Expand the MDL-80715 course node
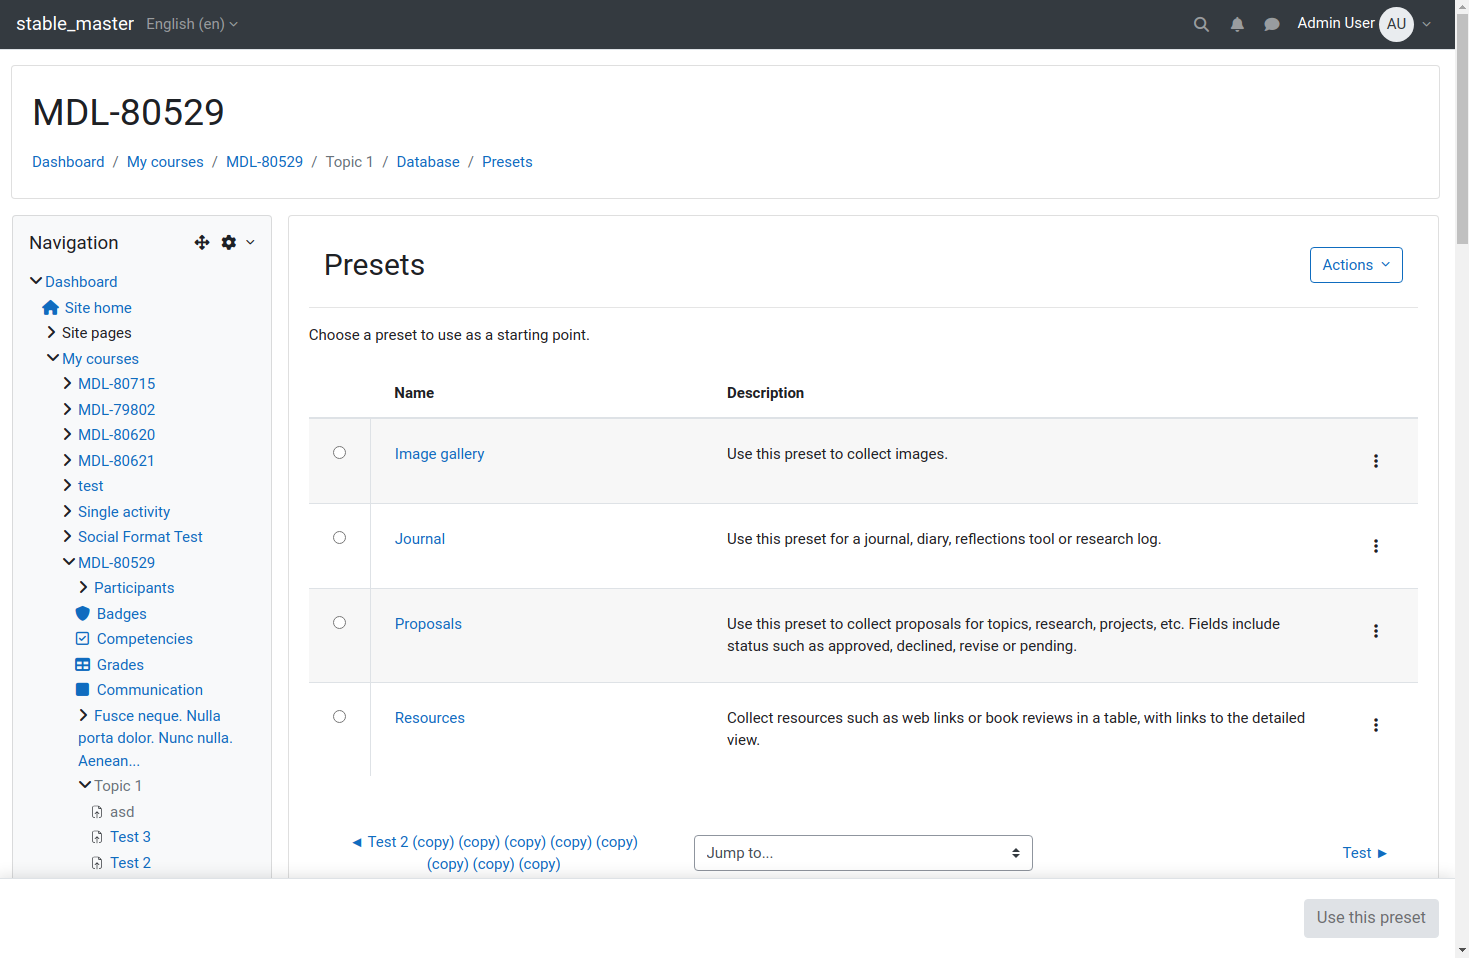 click(68, 384)
